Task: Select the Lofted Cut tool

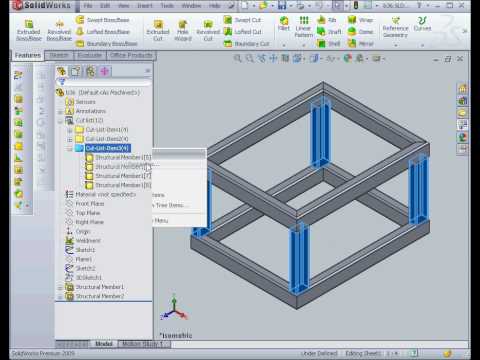Action: pyautogui.click(x=243, y=32)
